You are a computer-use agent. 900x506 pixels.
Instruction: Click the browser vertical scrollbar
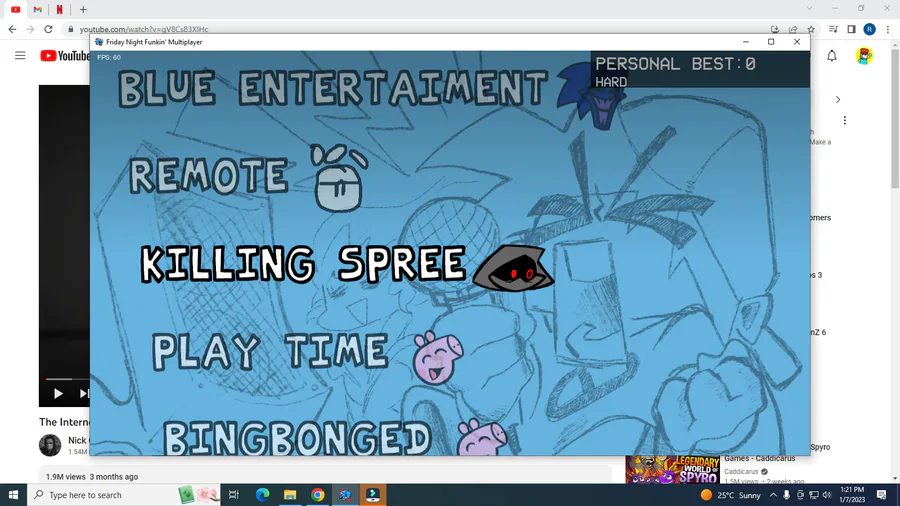tap(895, 119)
